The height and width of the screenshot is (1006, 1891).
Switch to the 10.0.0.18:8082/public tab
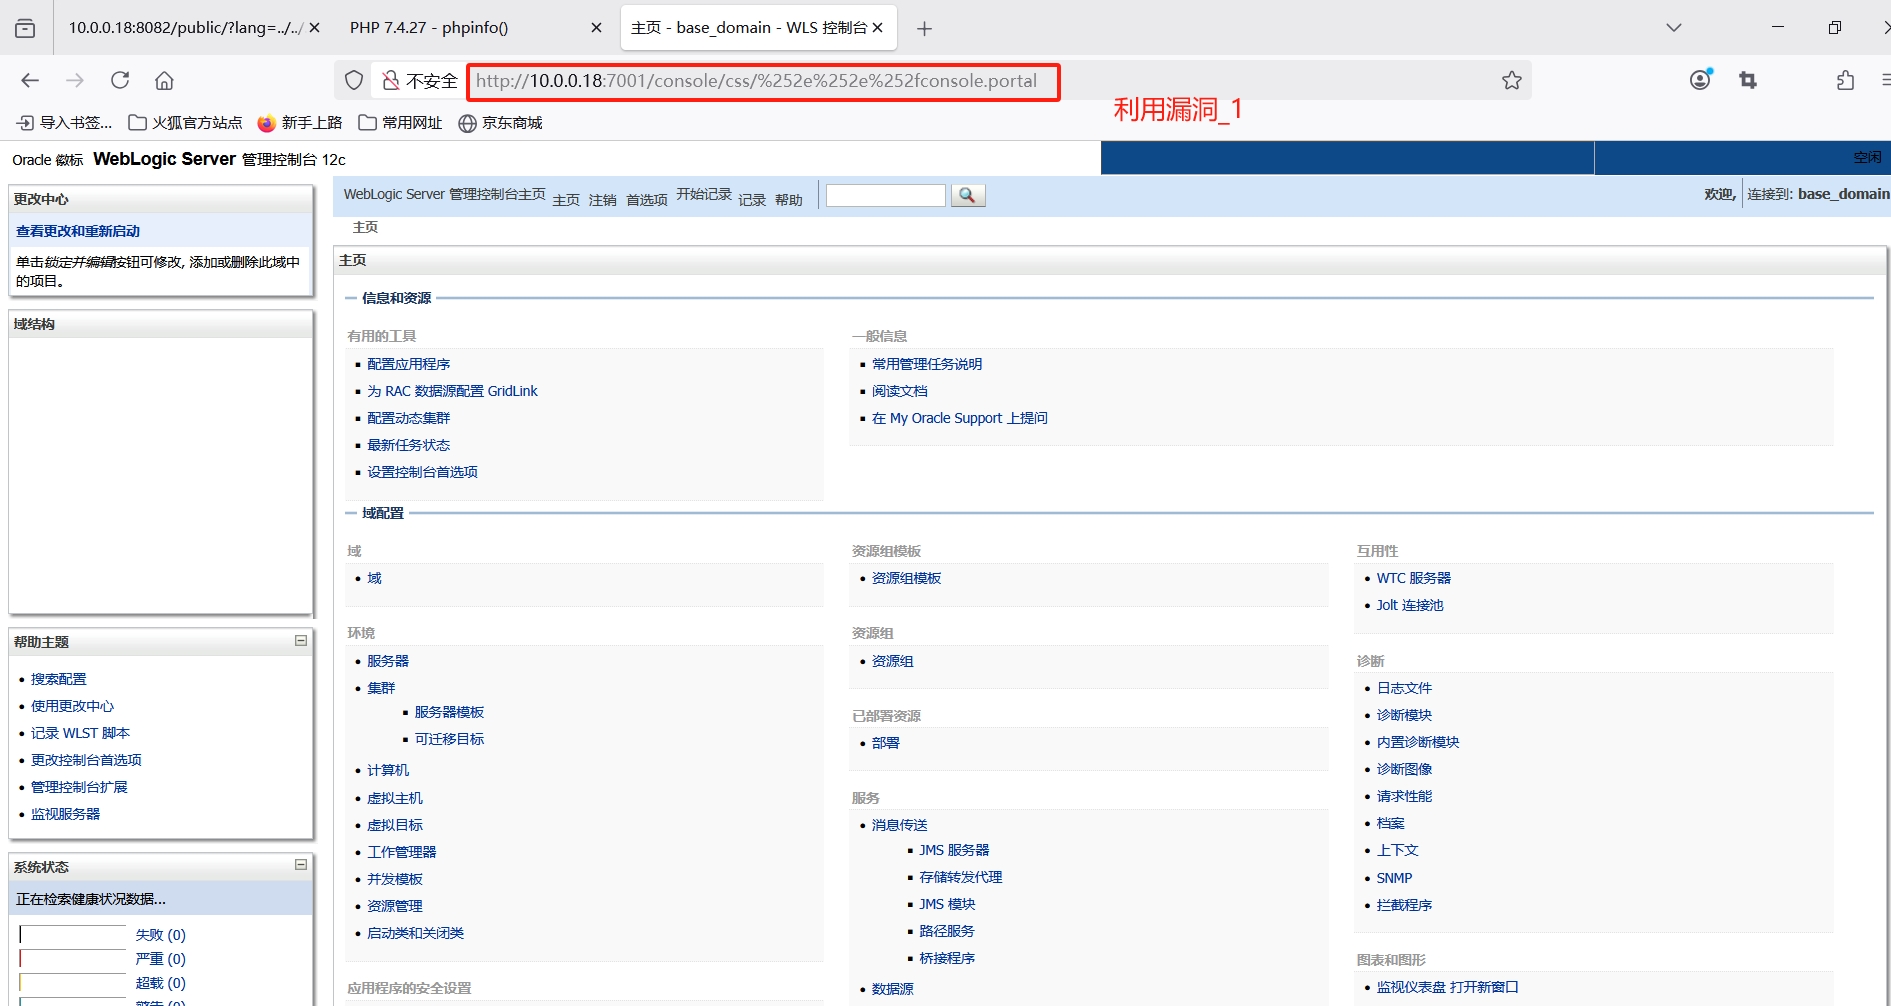pyautogui.click(x=185, y=28)
